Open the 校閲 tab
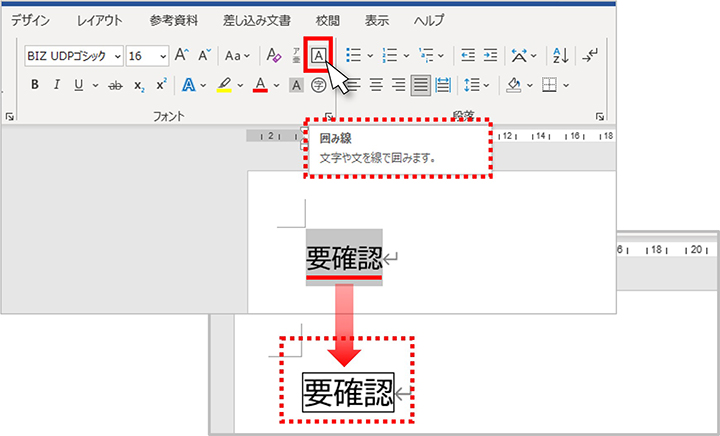The height and width of the screenshot is (436, 720). [327, 19]
